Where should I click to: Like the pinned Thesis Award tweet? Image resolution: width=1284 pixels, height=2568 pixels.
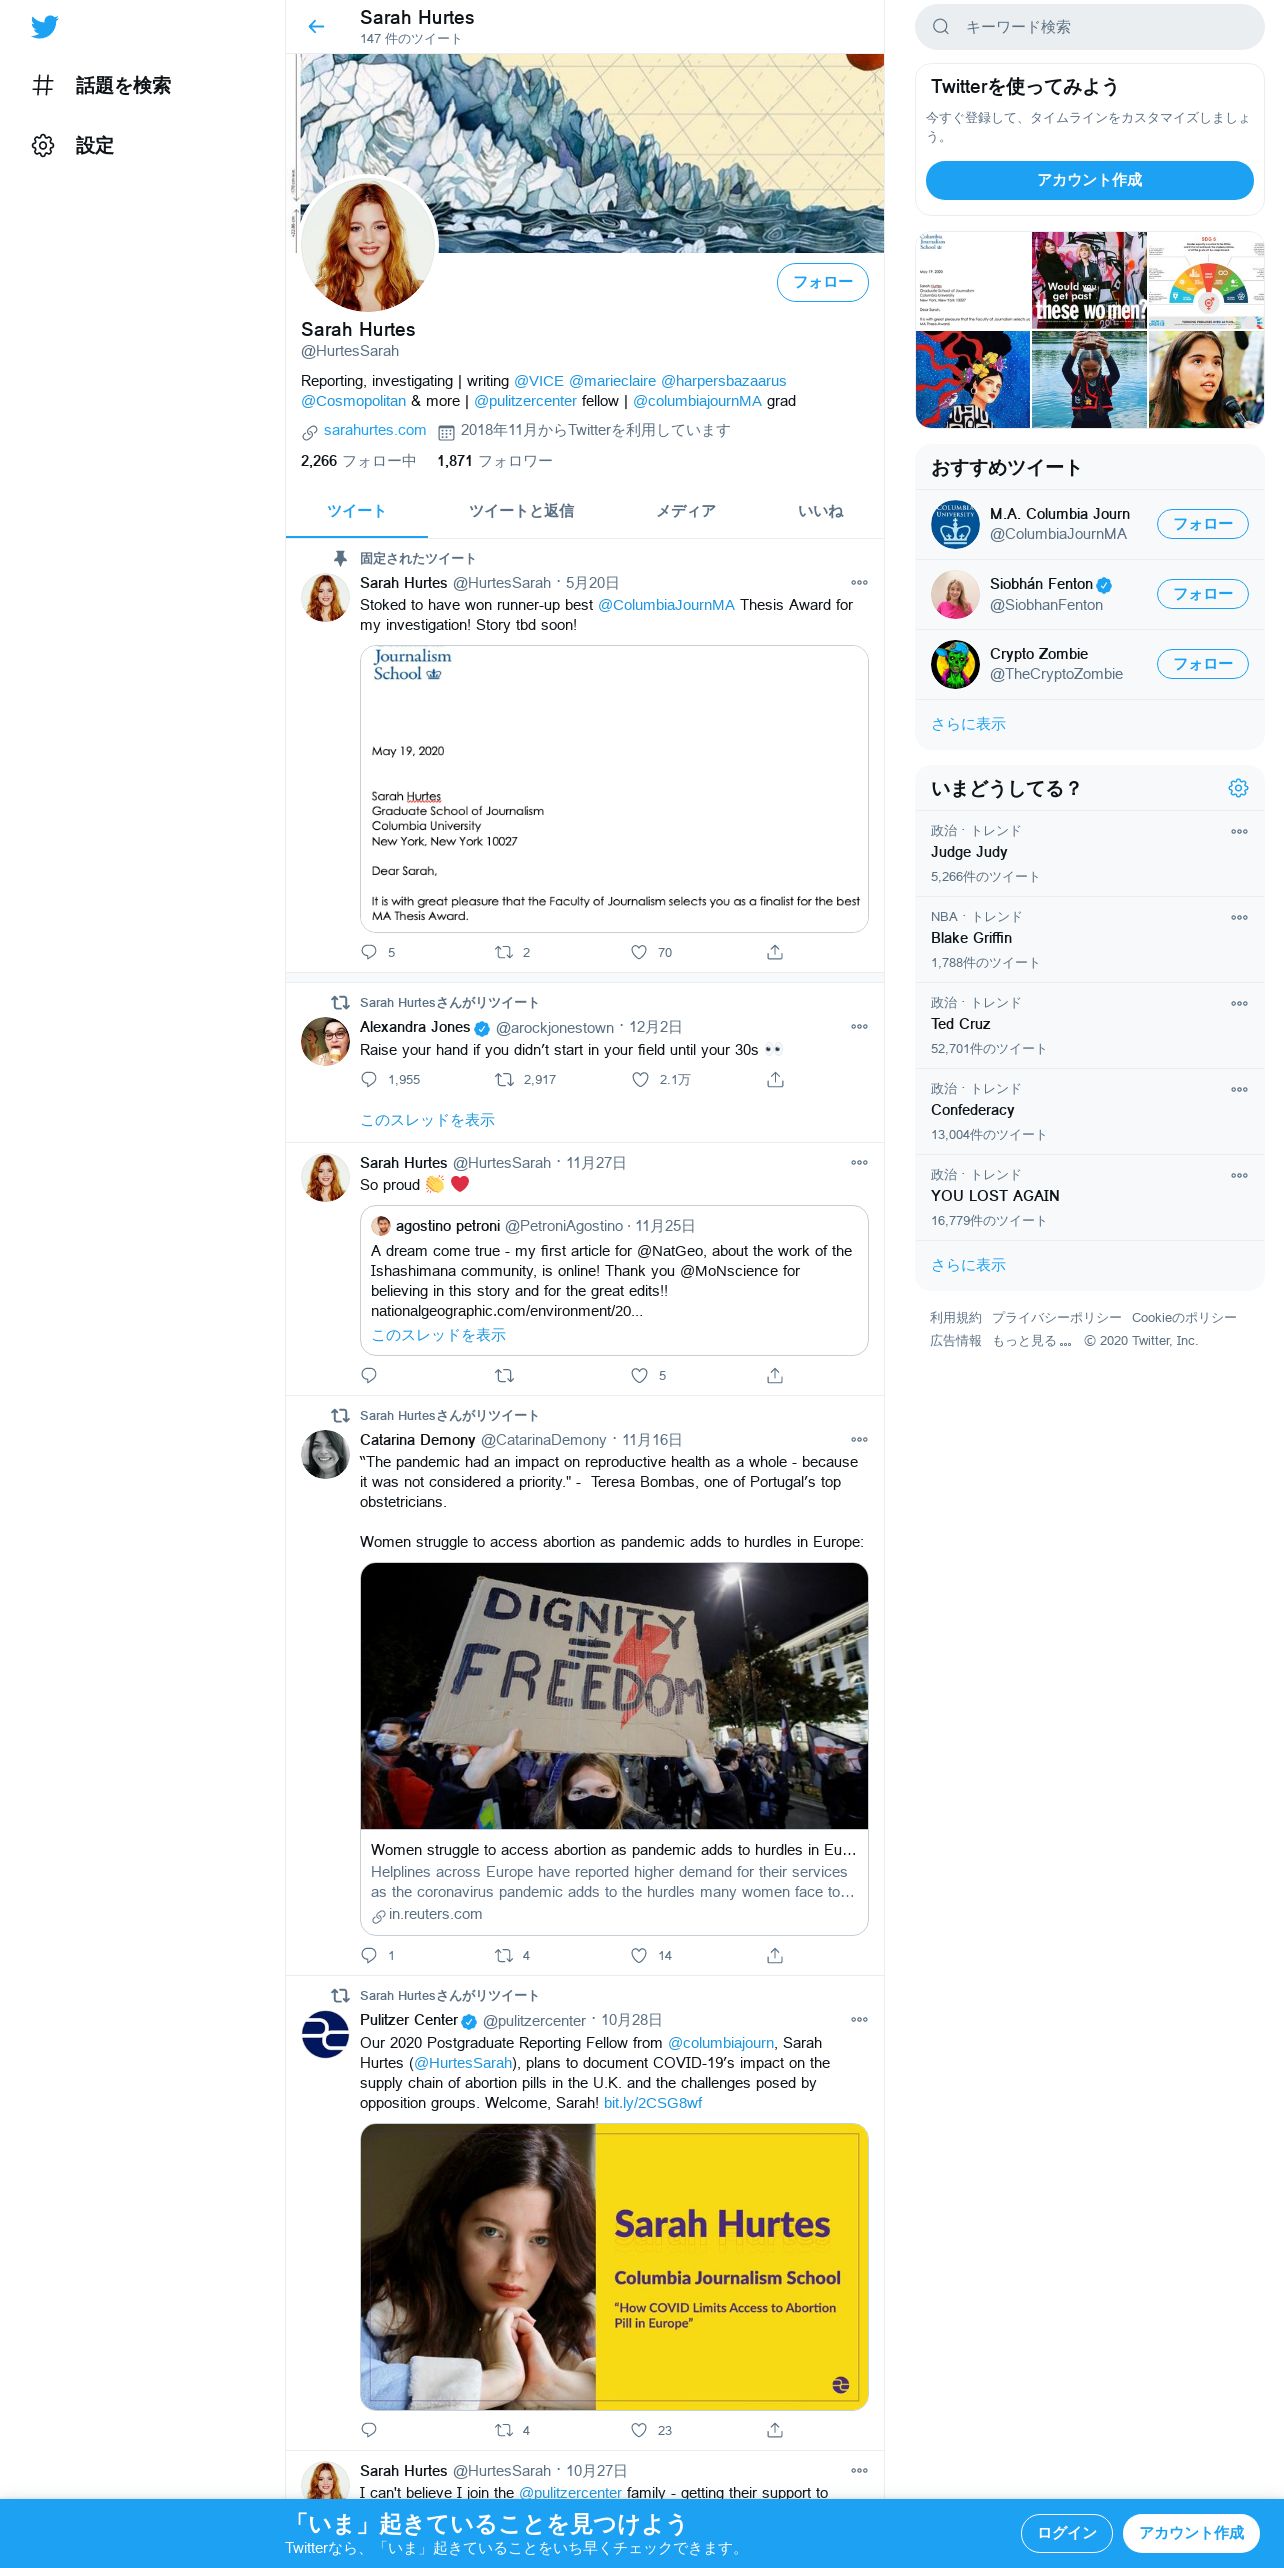639,952
